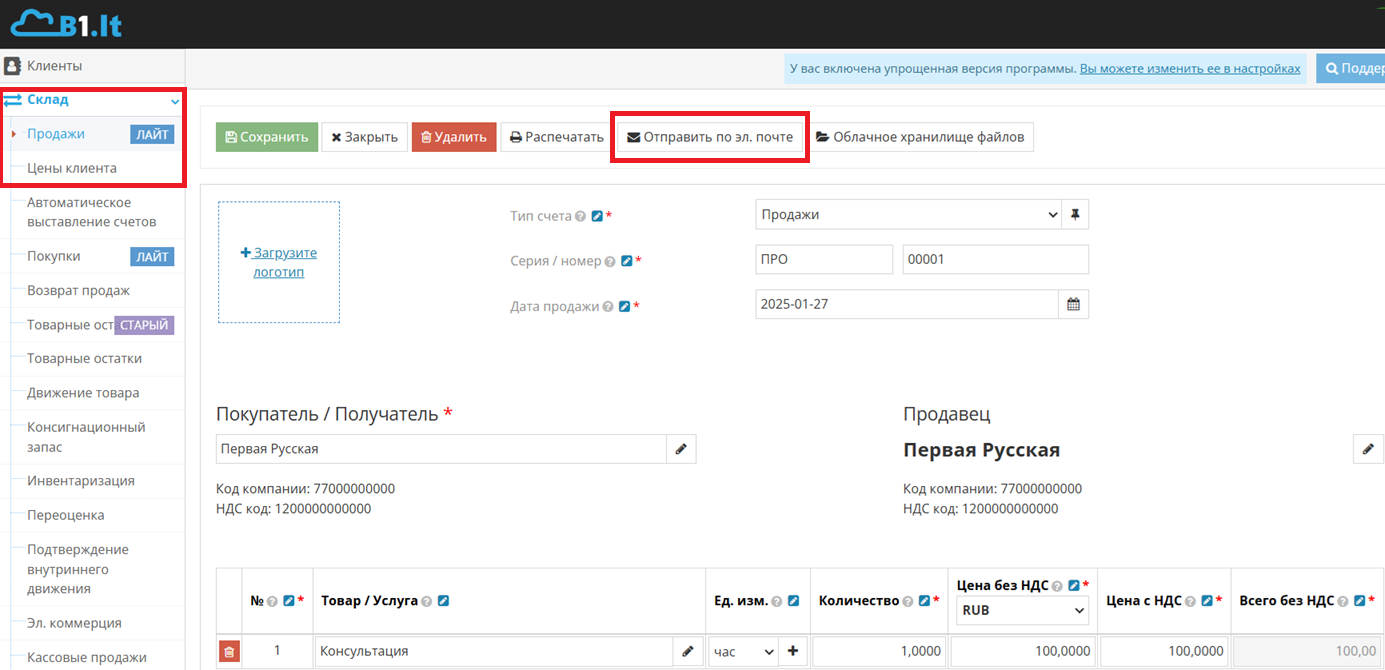
Task: Open the Тип счета dropdown
Action: 907,215
